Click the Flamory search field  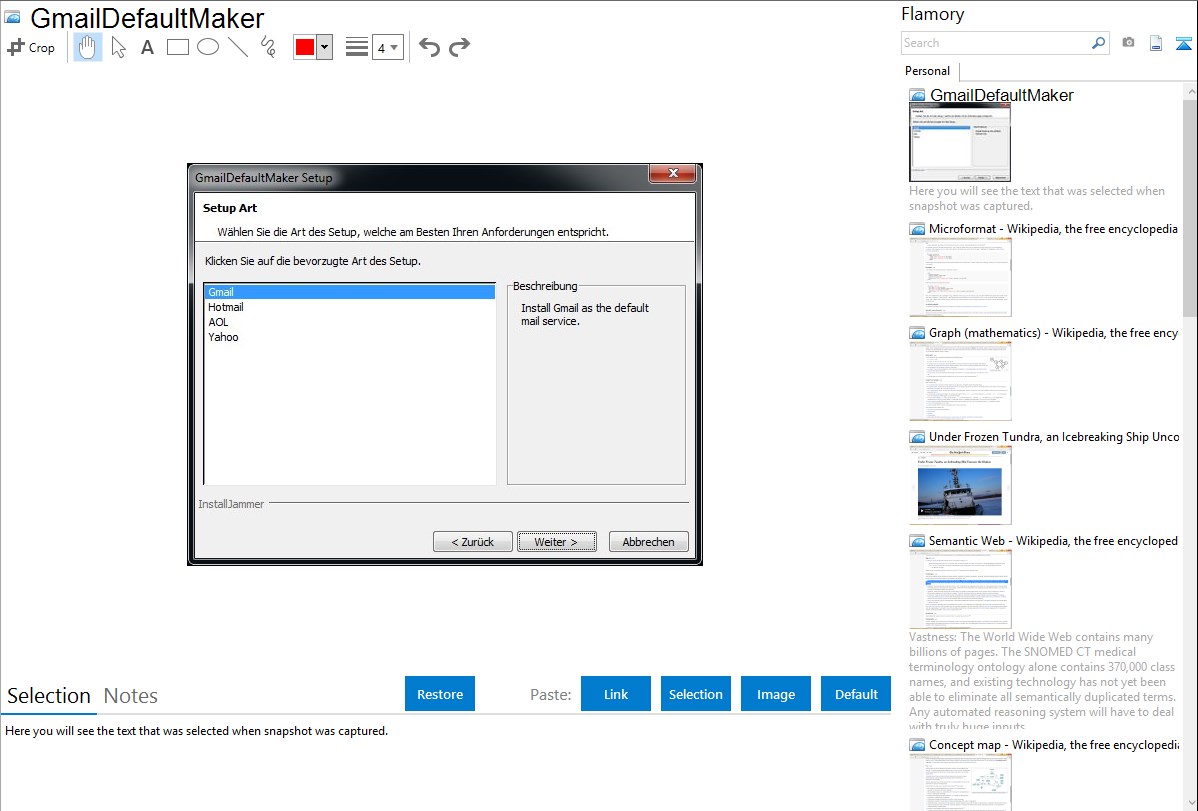[996, 43]
